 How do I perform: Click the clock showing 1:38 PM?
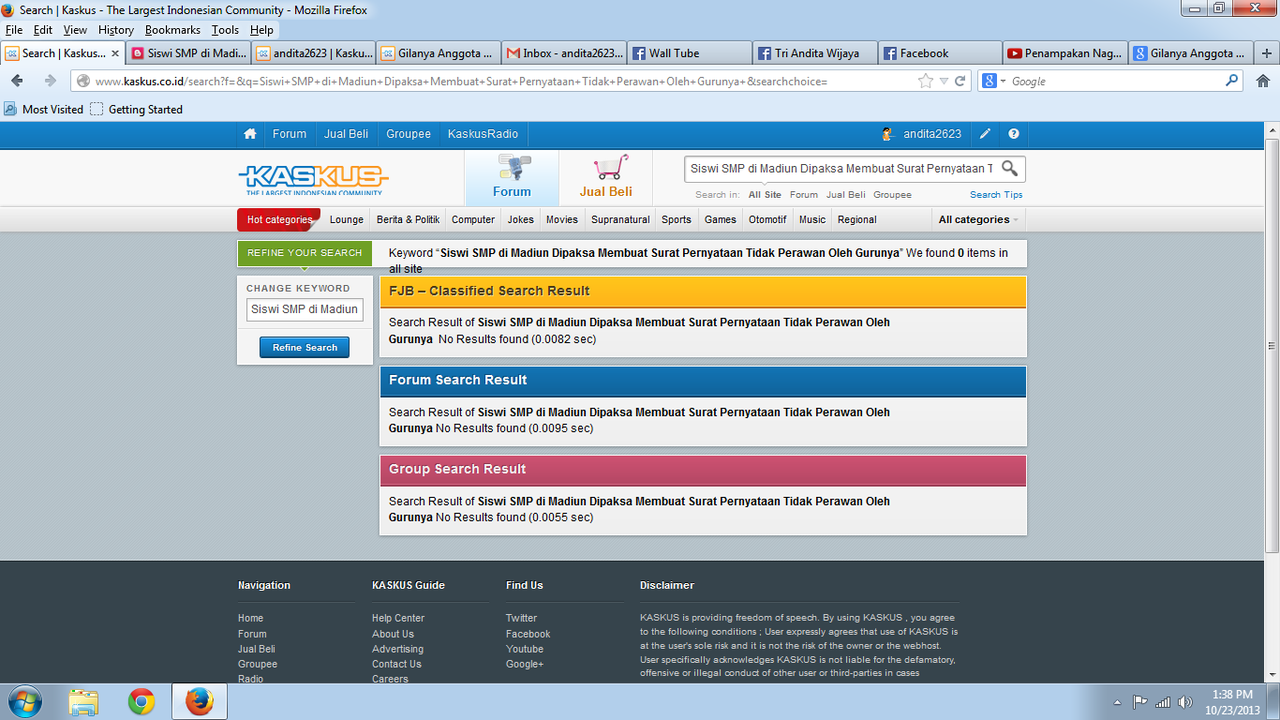pos(1231,694)
